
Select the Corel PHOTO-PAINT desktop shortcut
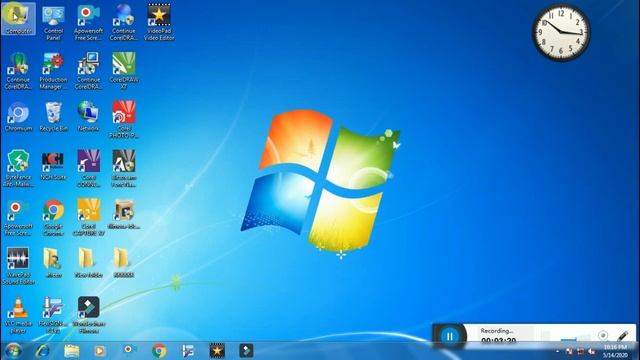pyautogui.click(x=124, y=120)
